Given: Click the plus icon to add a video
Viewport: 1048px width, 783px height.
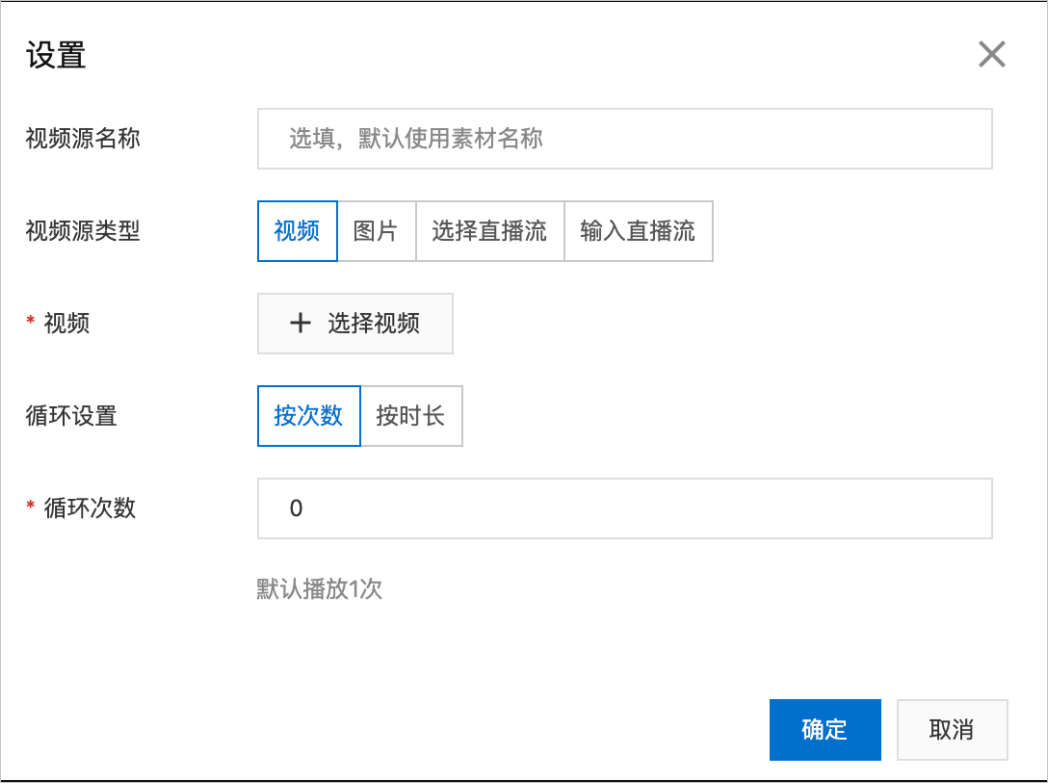Looking at the screenshot, I should click(300, 323).
